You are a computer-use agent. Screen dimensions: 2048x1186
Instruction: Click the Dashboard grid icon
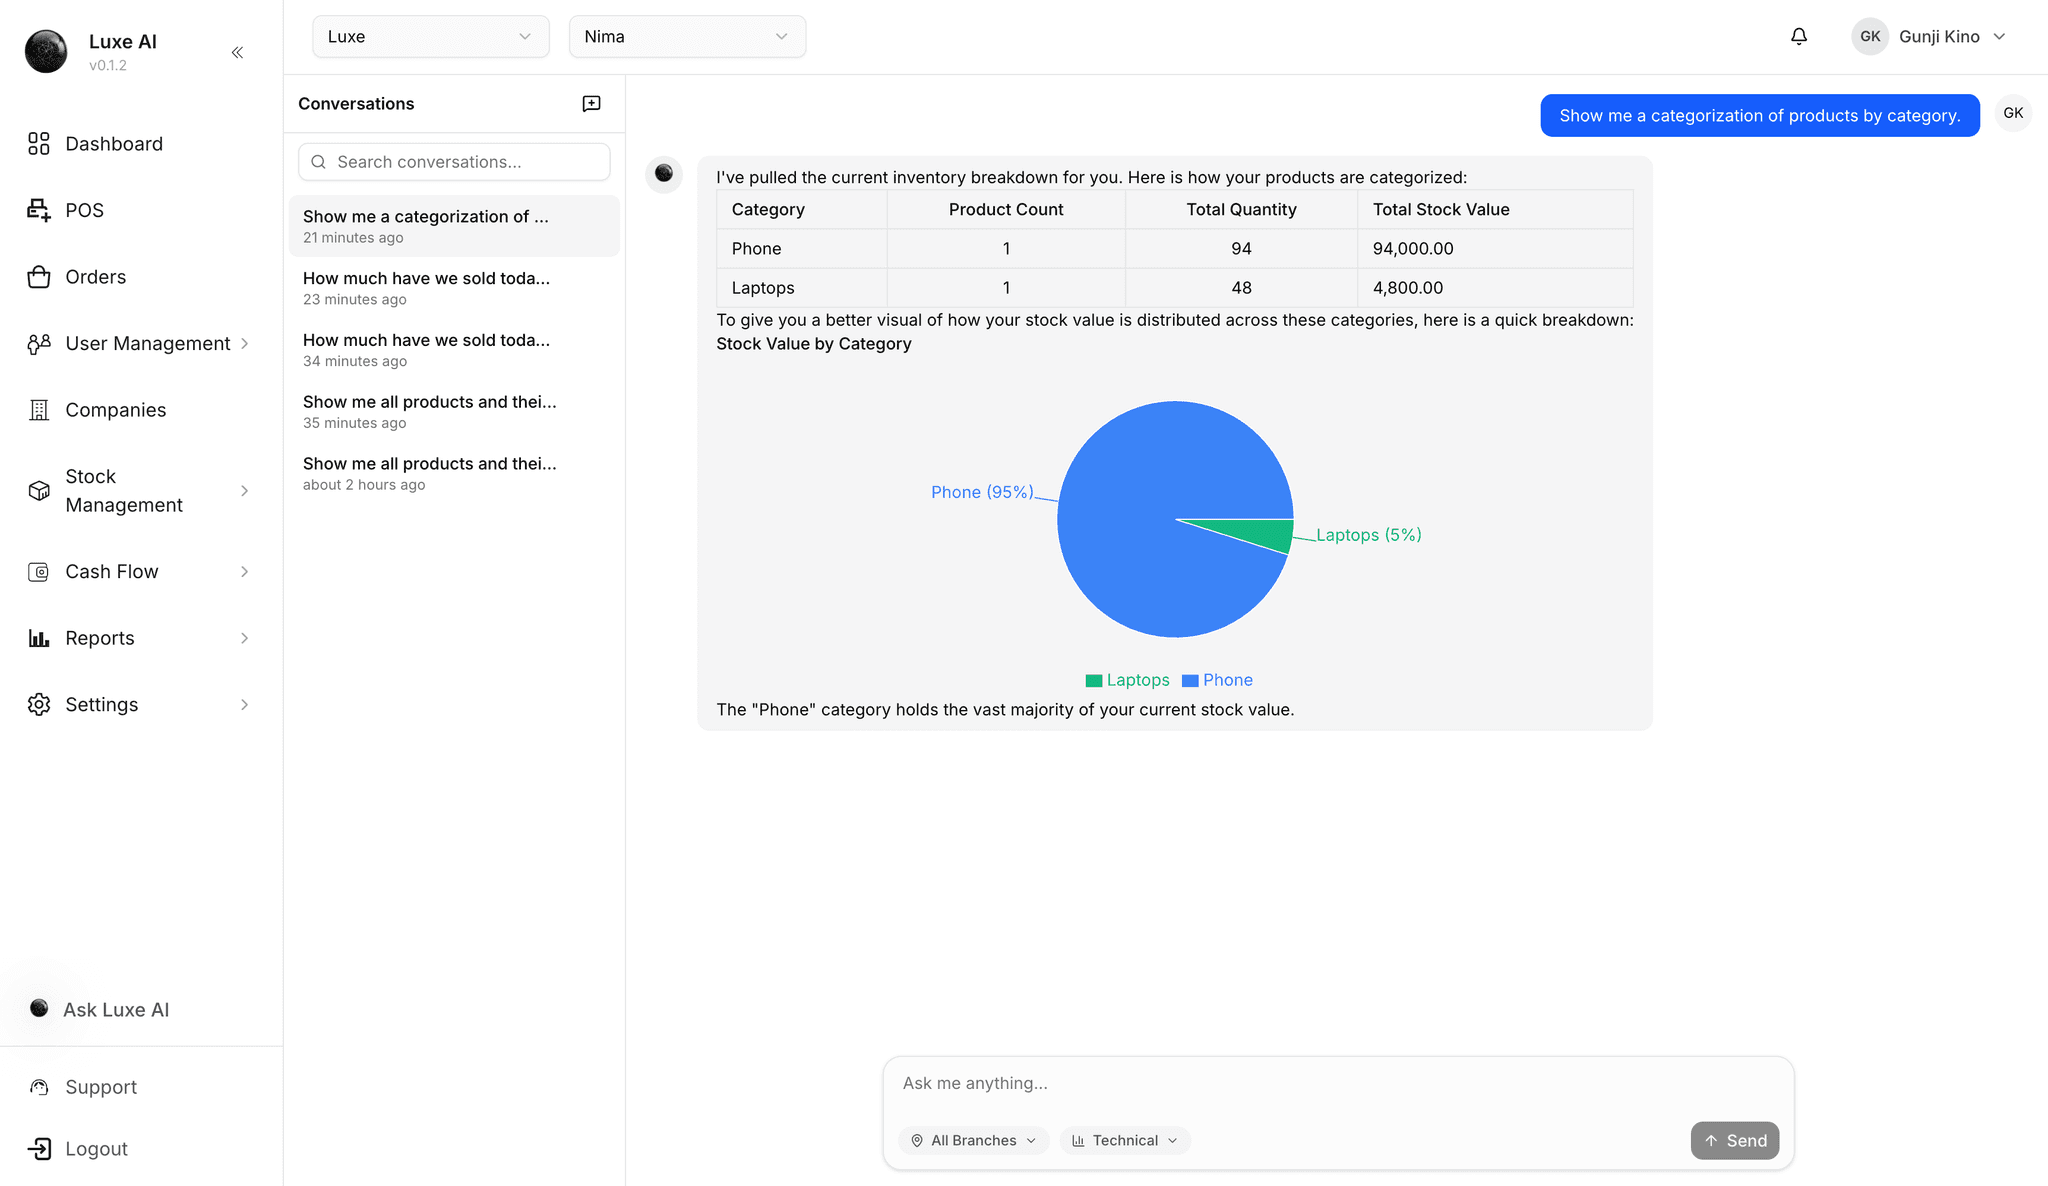(x=39, y=144)
